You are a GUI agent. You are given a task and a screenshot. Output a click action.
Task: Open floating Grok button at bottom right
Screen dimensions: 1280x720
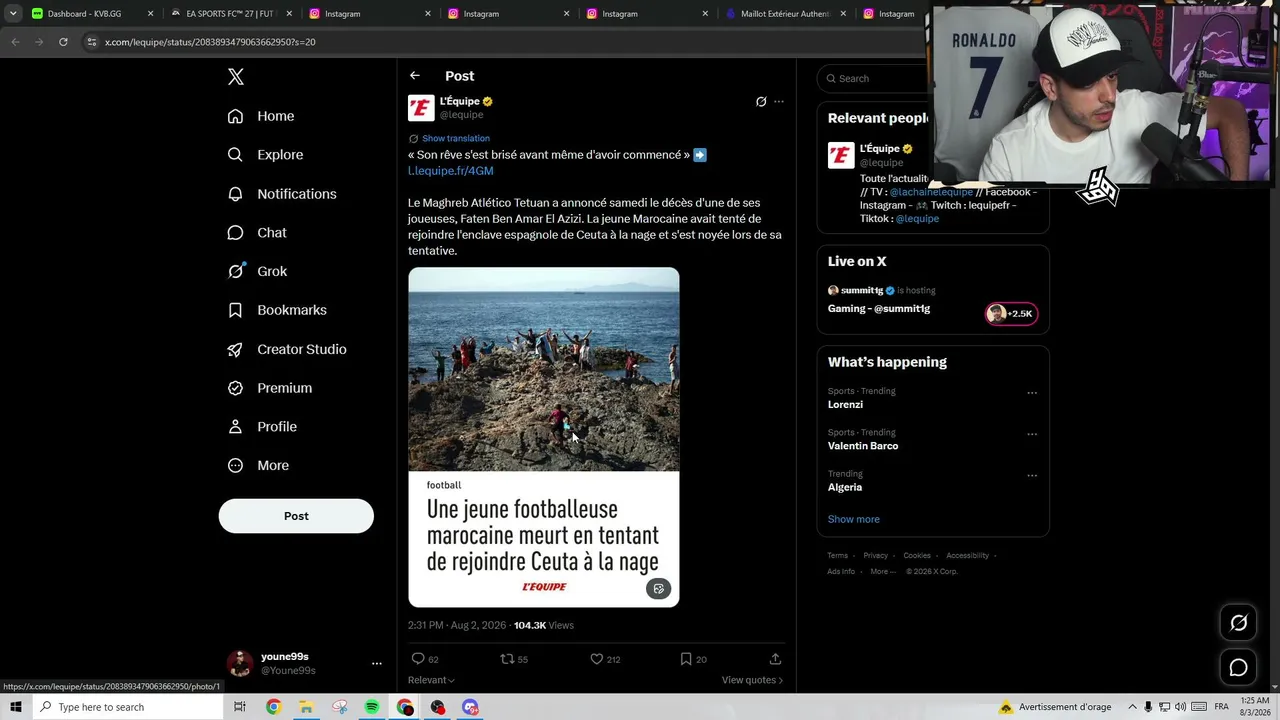(1238, 623)
